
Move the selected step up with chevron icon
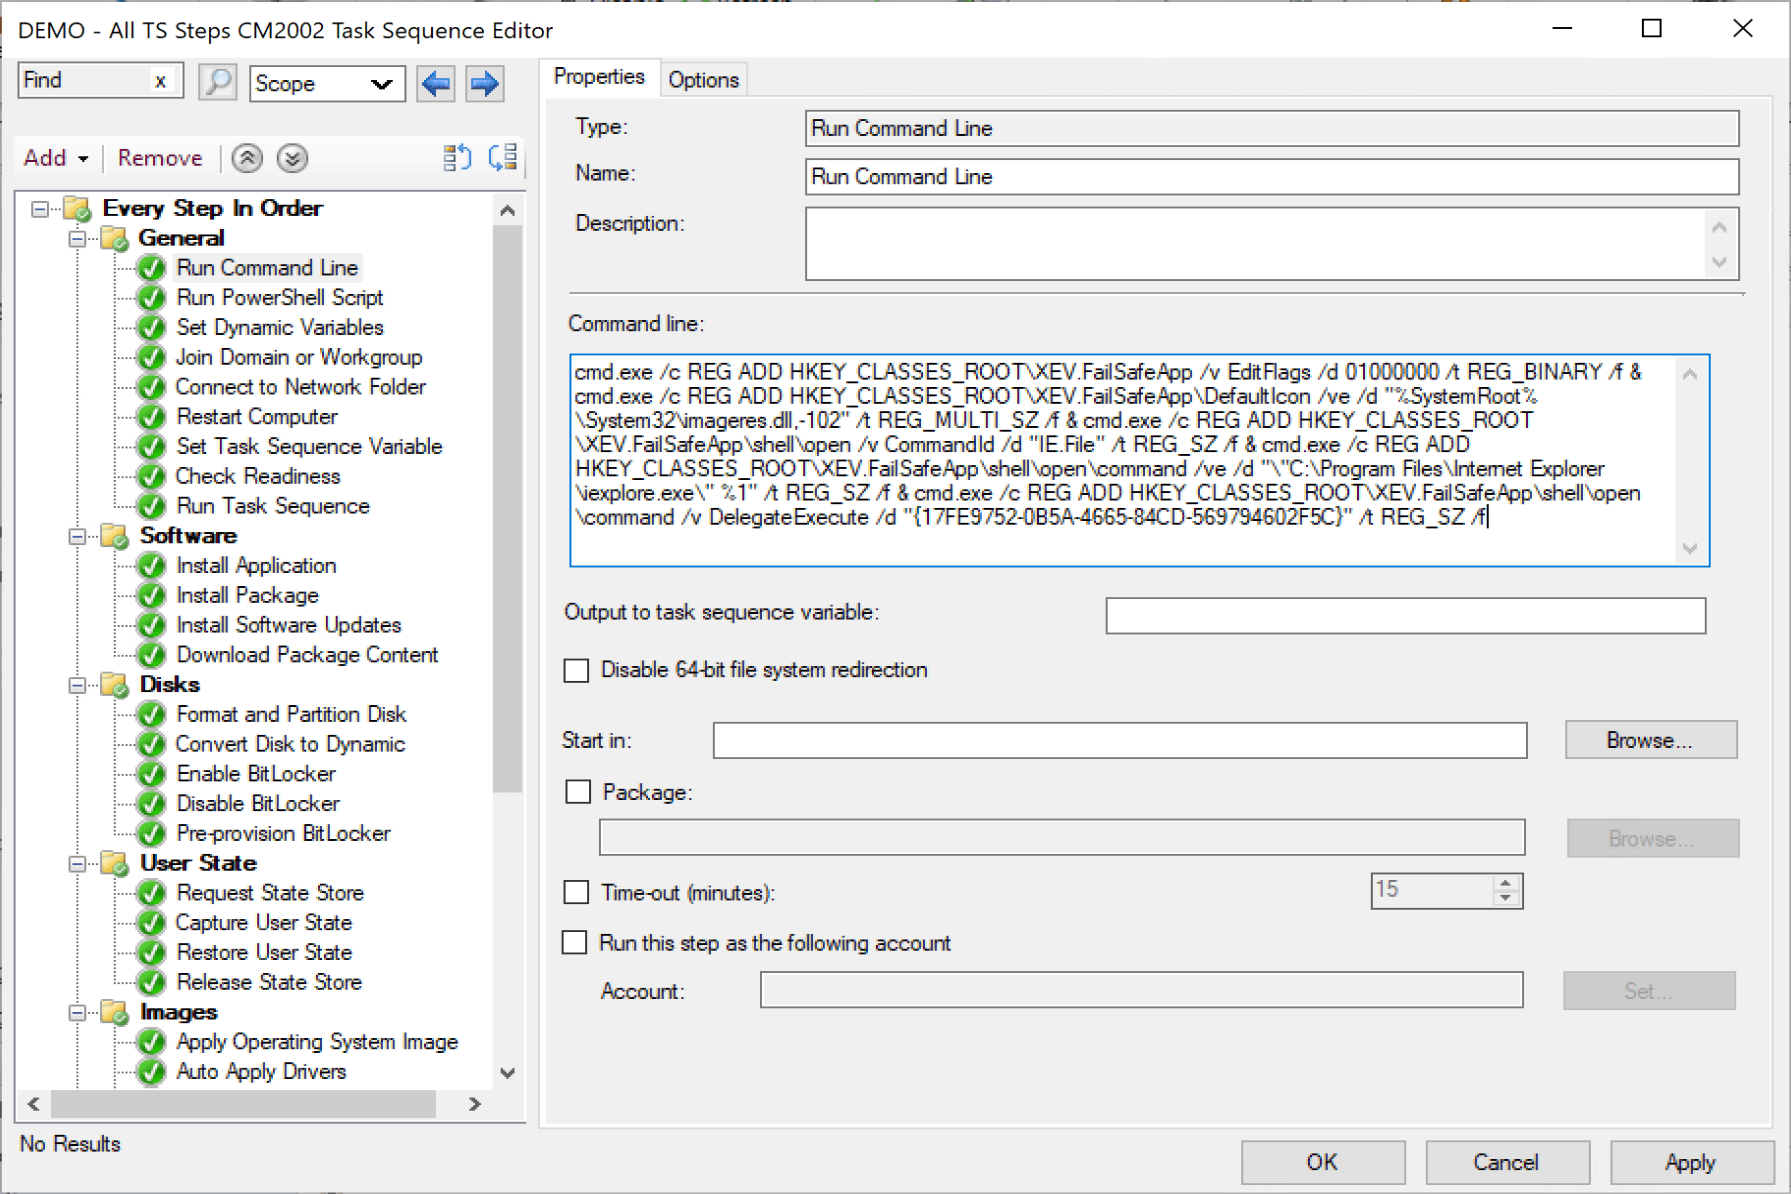tap(246, 158)
